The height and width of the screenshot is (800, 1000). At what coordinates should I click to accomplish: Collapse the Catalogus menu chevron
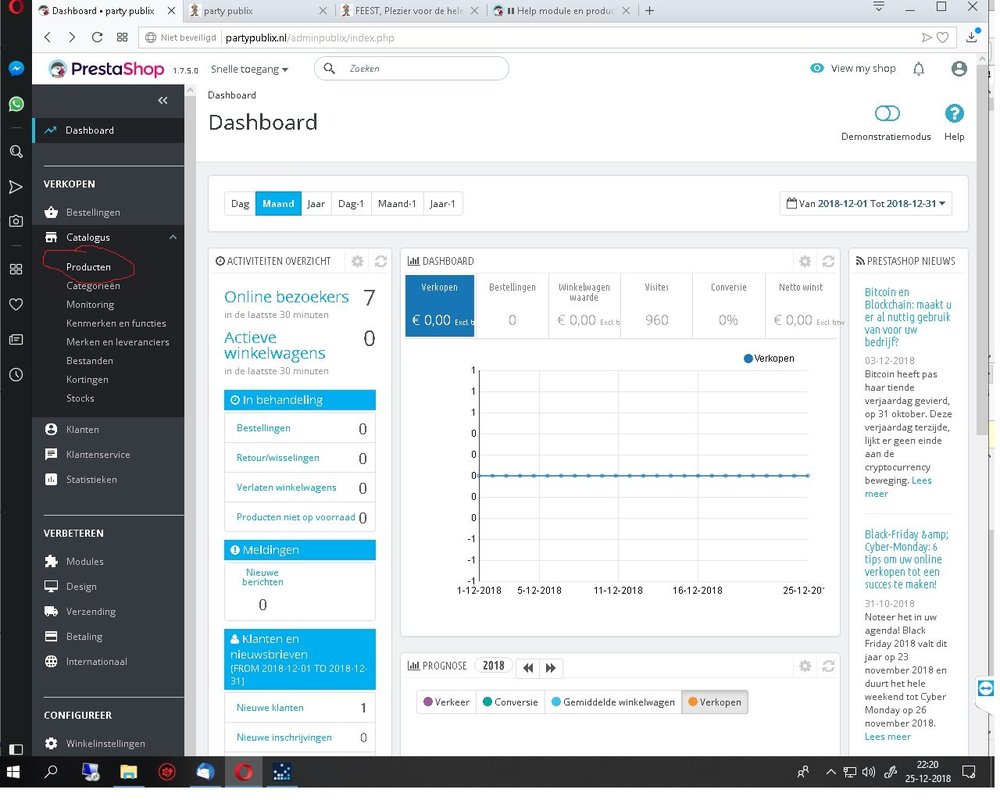click(173, 237)
